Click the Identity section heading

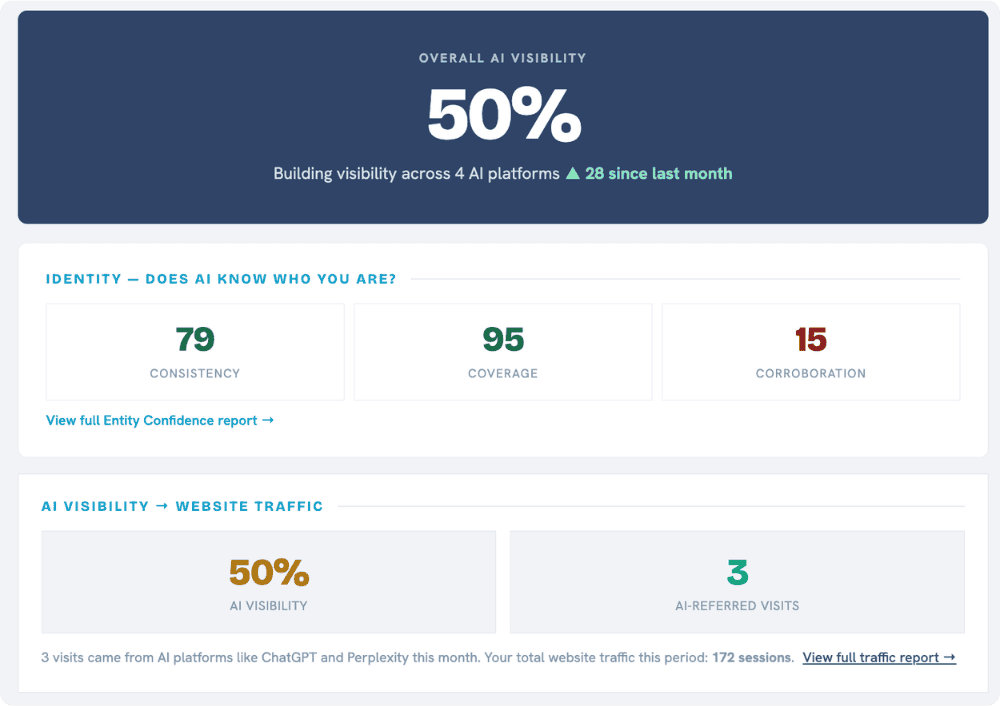click(x=221, y=279)
